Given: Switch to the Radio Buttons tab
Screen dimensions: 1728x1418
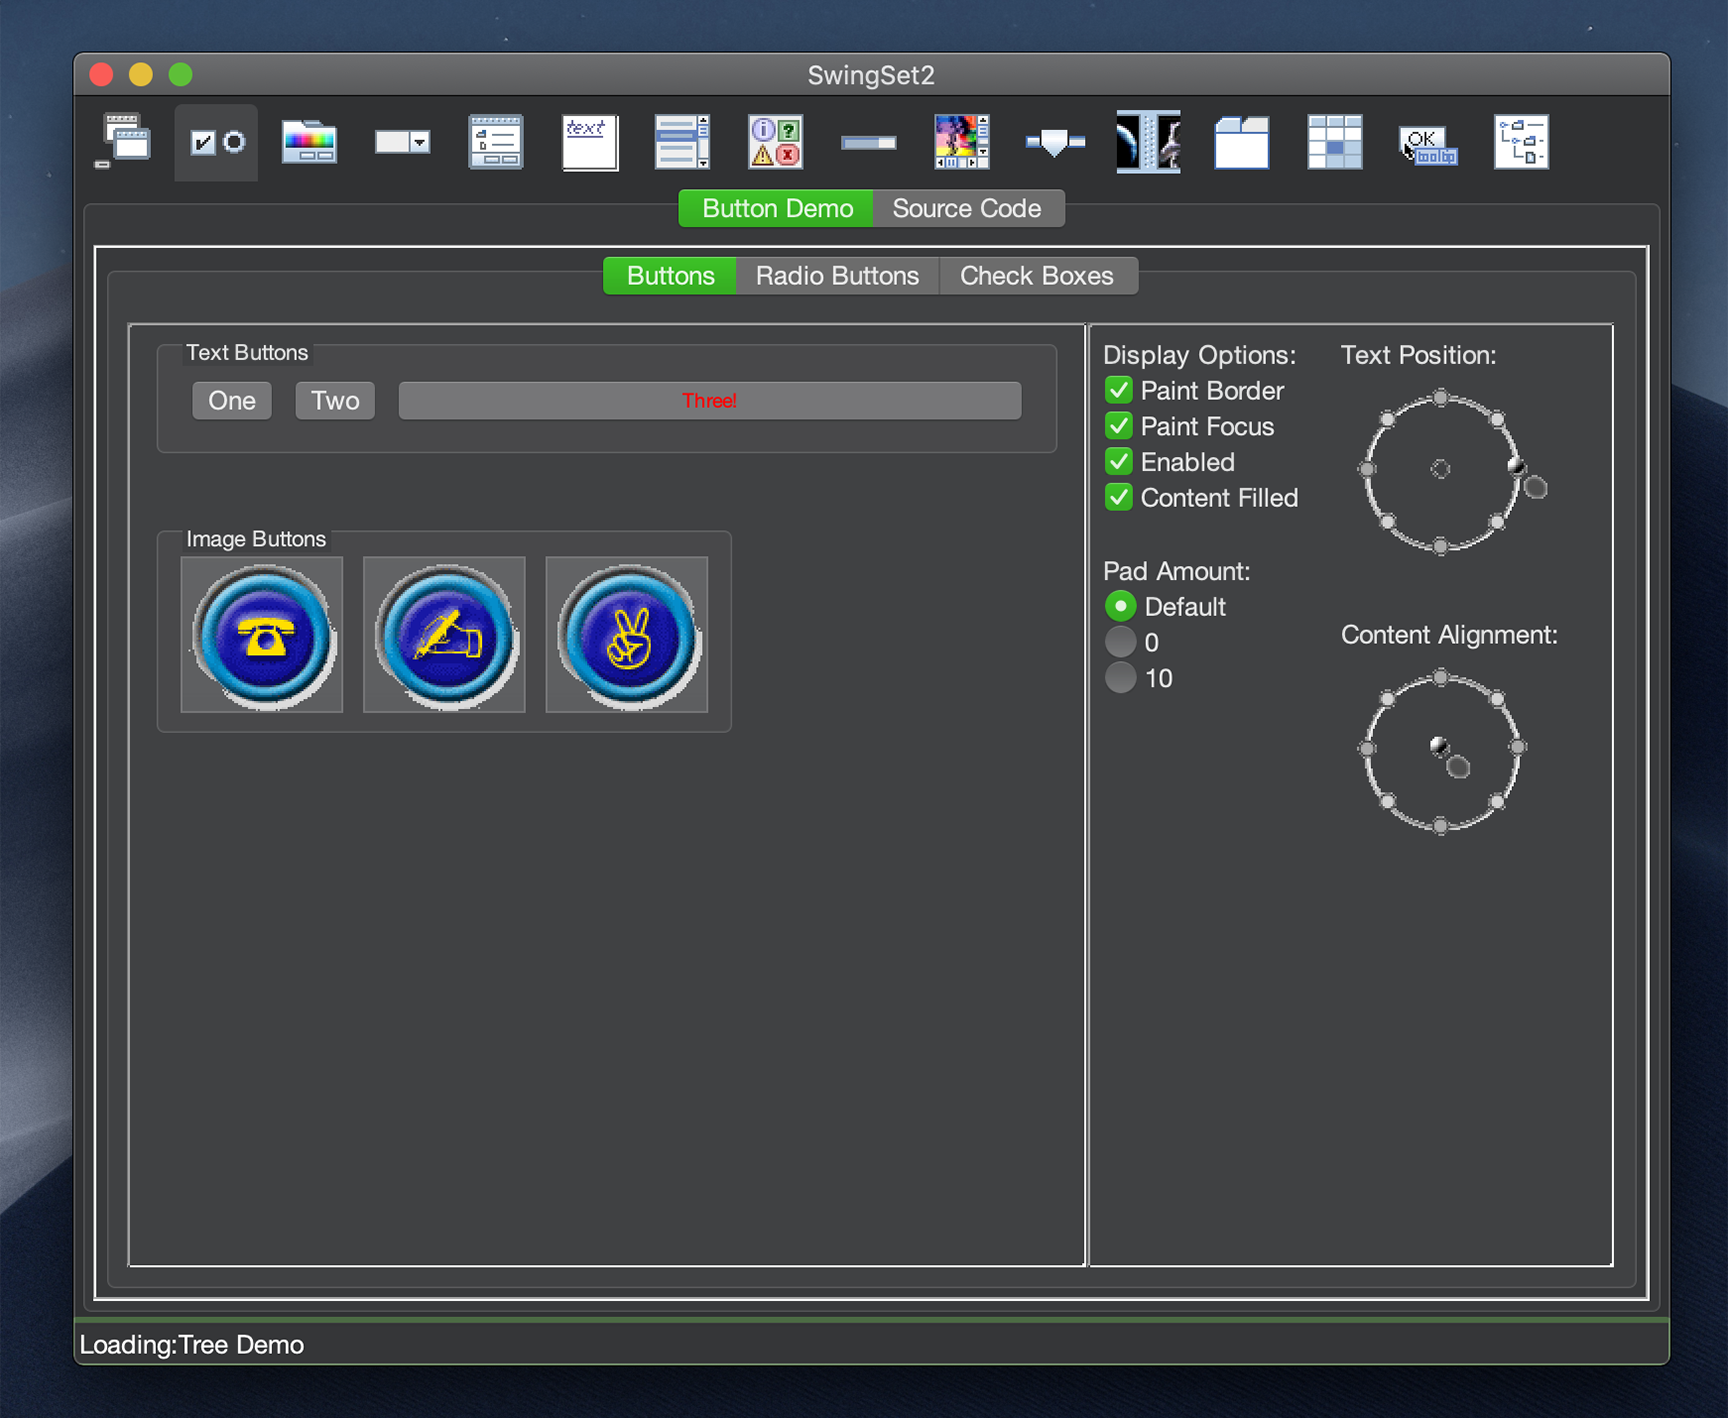Looking at the screenshot, I should tap(837, 276).
